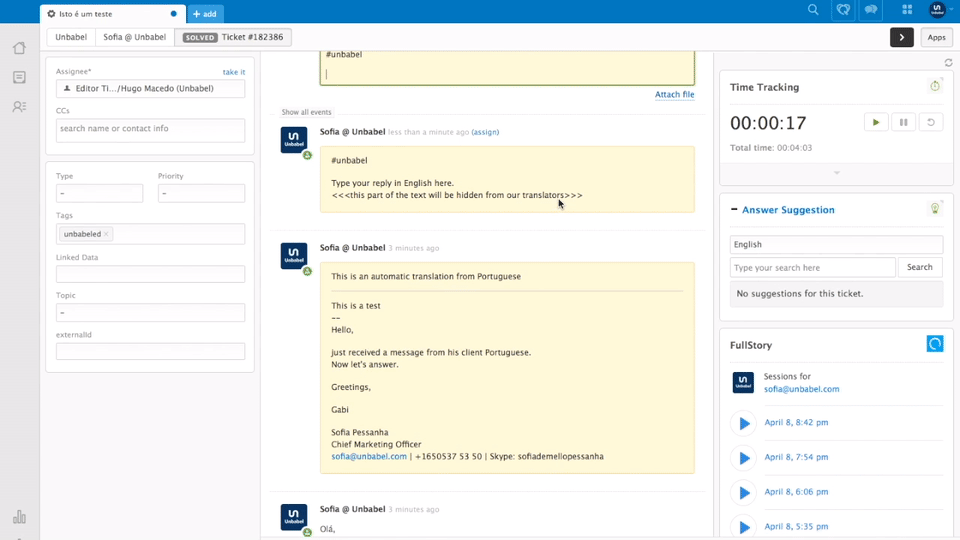The image size is (960, 540).
Task: Play the April 8, 8:42 pm session
Action: point(744,423)
